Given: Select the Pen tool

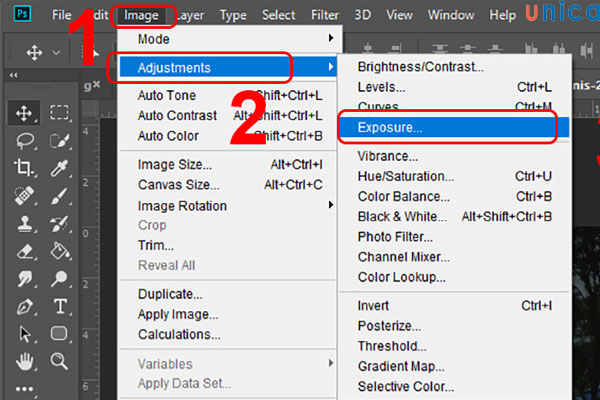Looking at the screenshot, I should [23, 306].
